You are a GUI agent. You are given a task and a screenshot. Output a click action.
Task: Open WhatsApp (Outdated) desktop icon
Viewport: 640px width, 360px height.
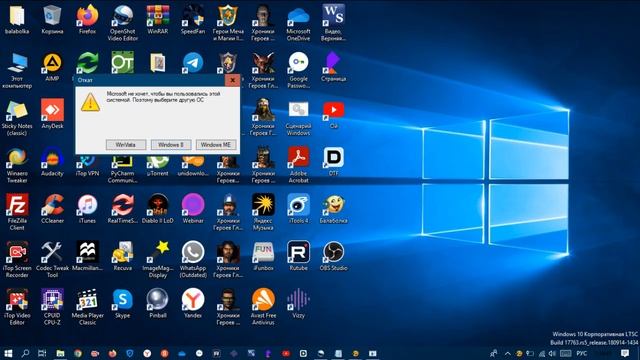pos(193,260)
